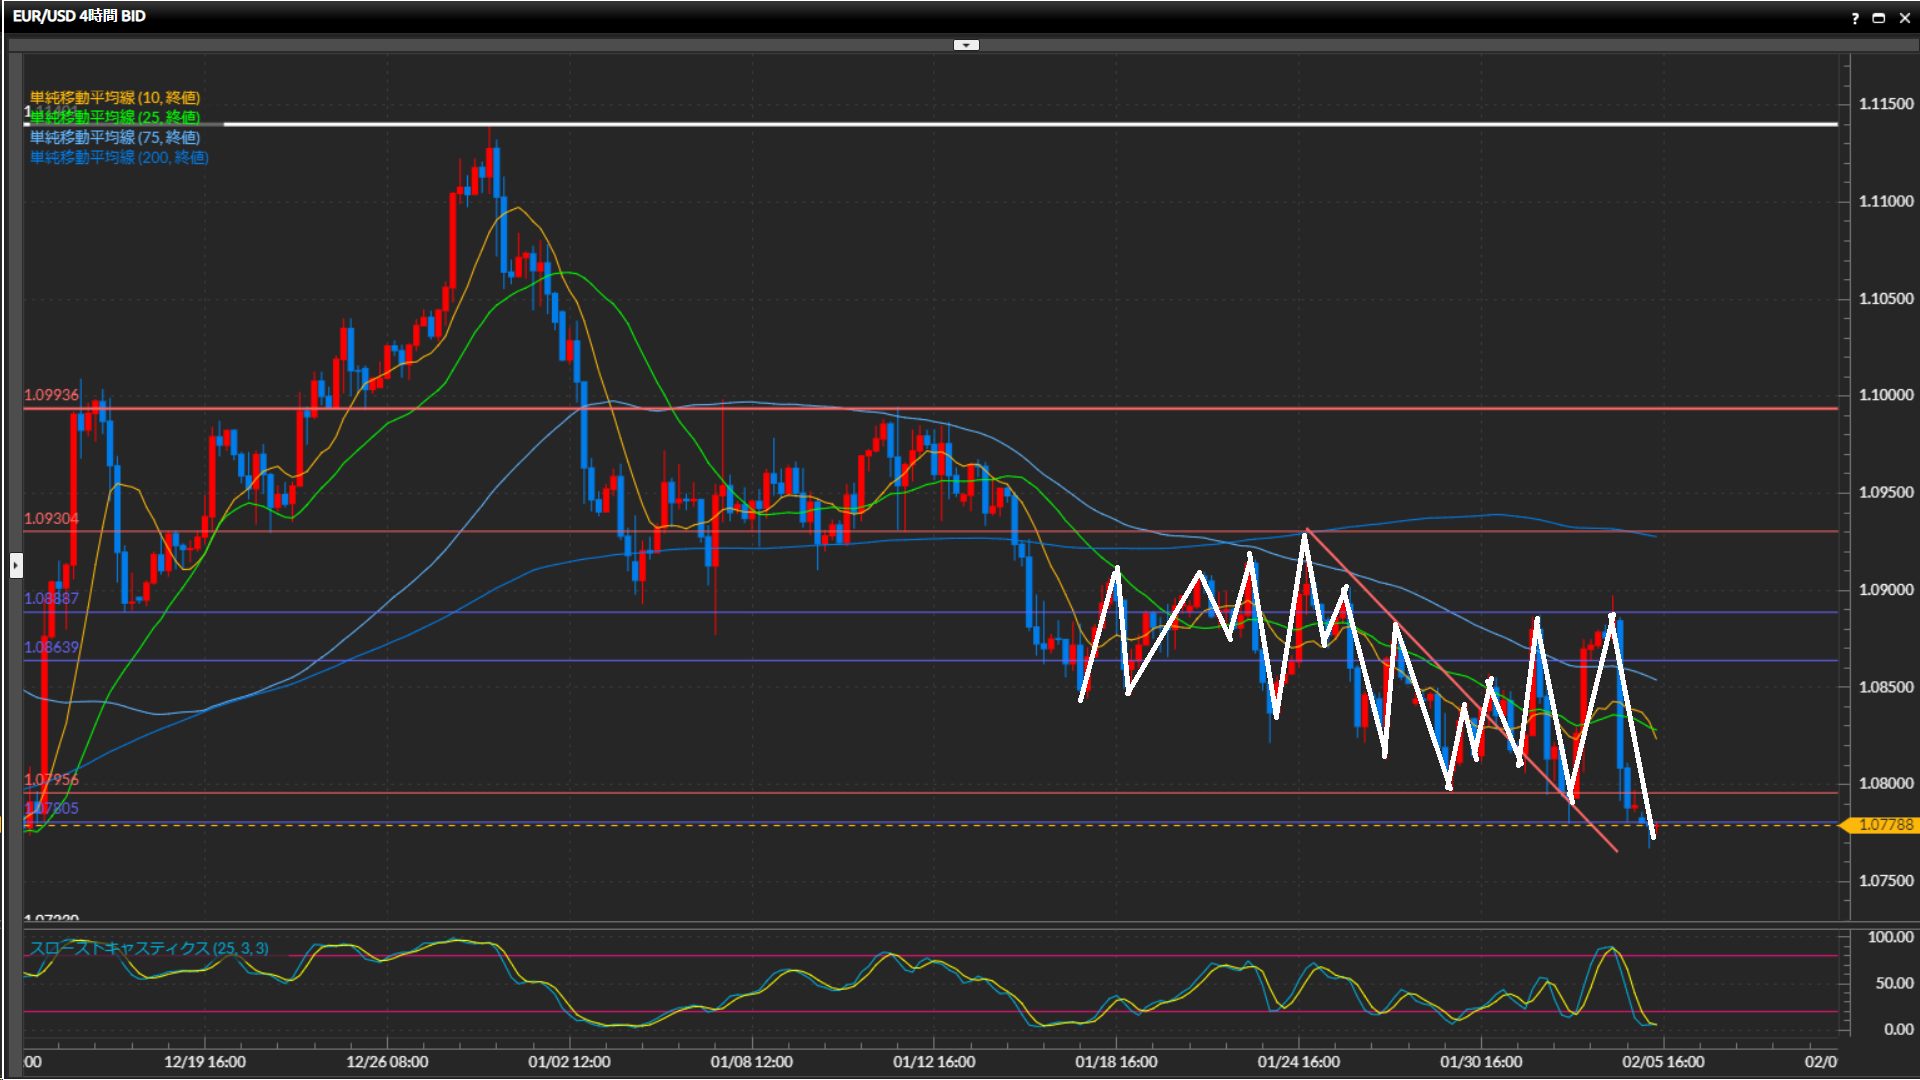Expand the collapsed toolbar arrow at top center
This screenshot has width=1920, height=1080.
[x=966, y=45]
